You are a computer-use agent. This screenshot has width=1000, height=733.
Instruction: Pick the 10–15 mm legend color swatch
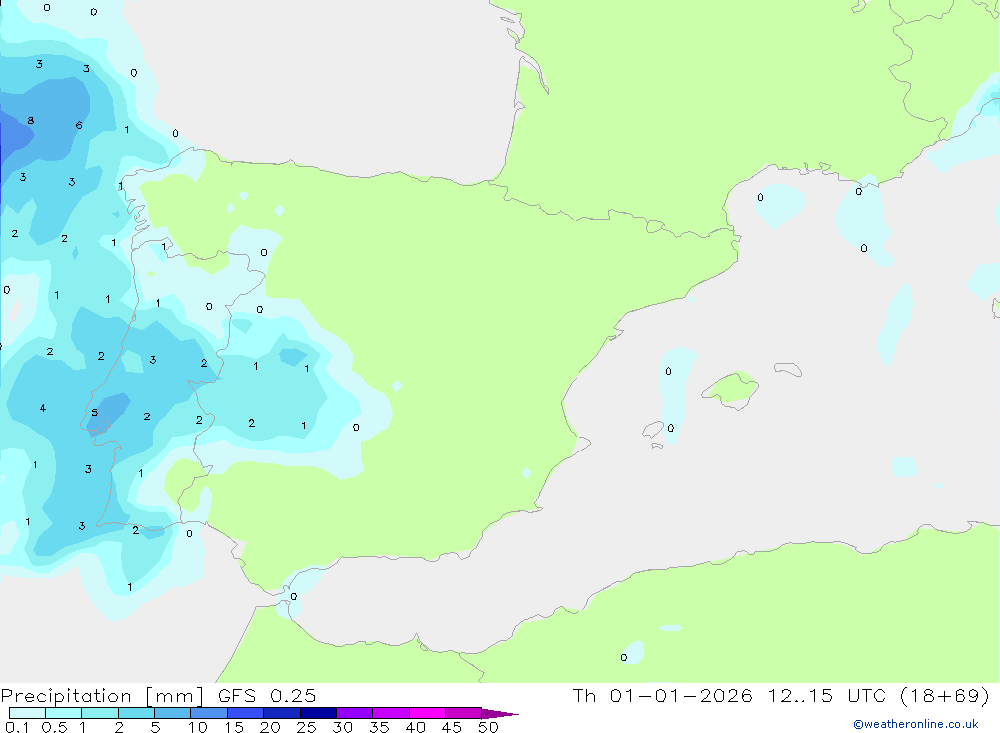pyautogui.click(x=209, y=713)
